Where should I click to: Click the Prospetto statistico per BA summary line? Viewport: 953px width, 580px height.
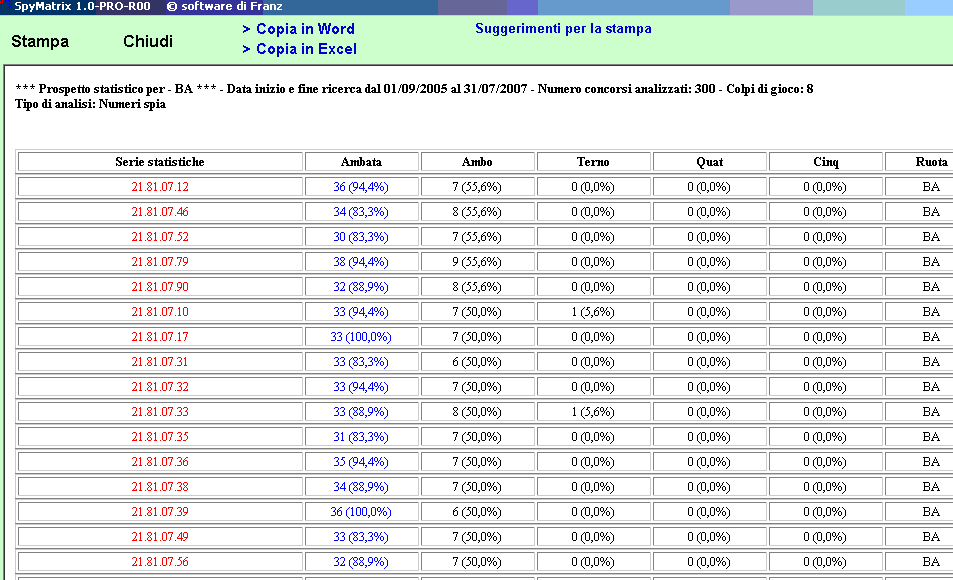coord(414,89)
